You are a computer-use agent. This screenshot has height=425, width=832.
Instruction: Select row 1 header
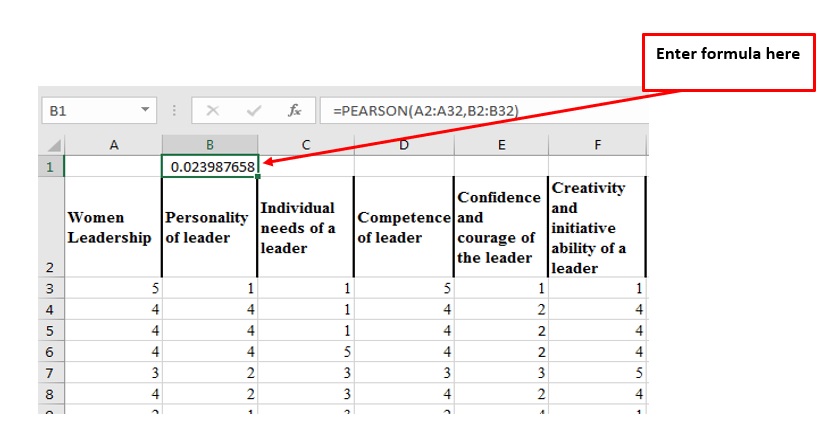[x=50, y=166]
